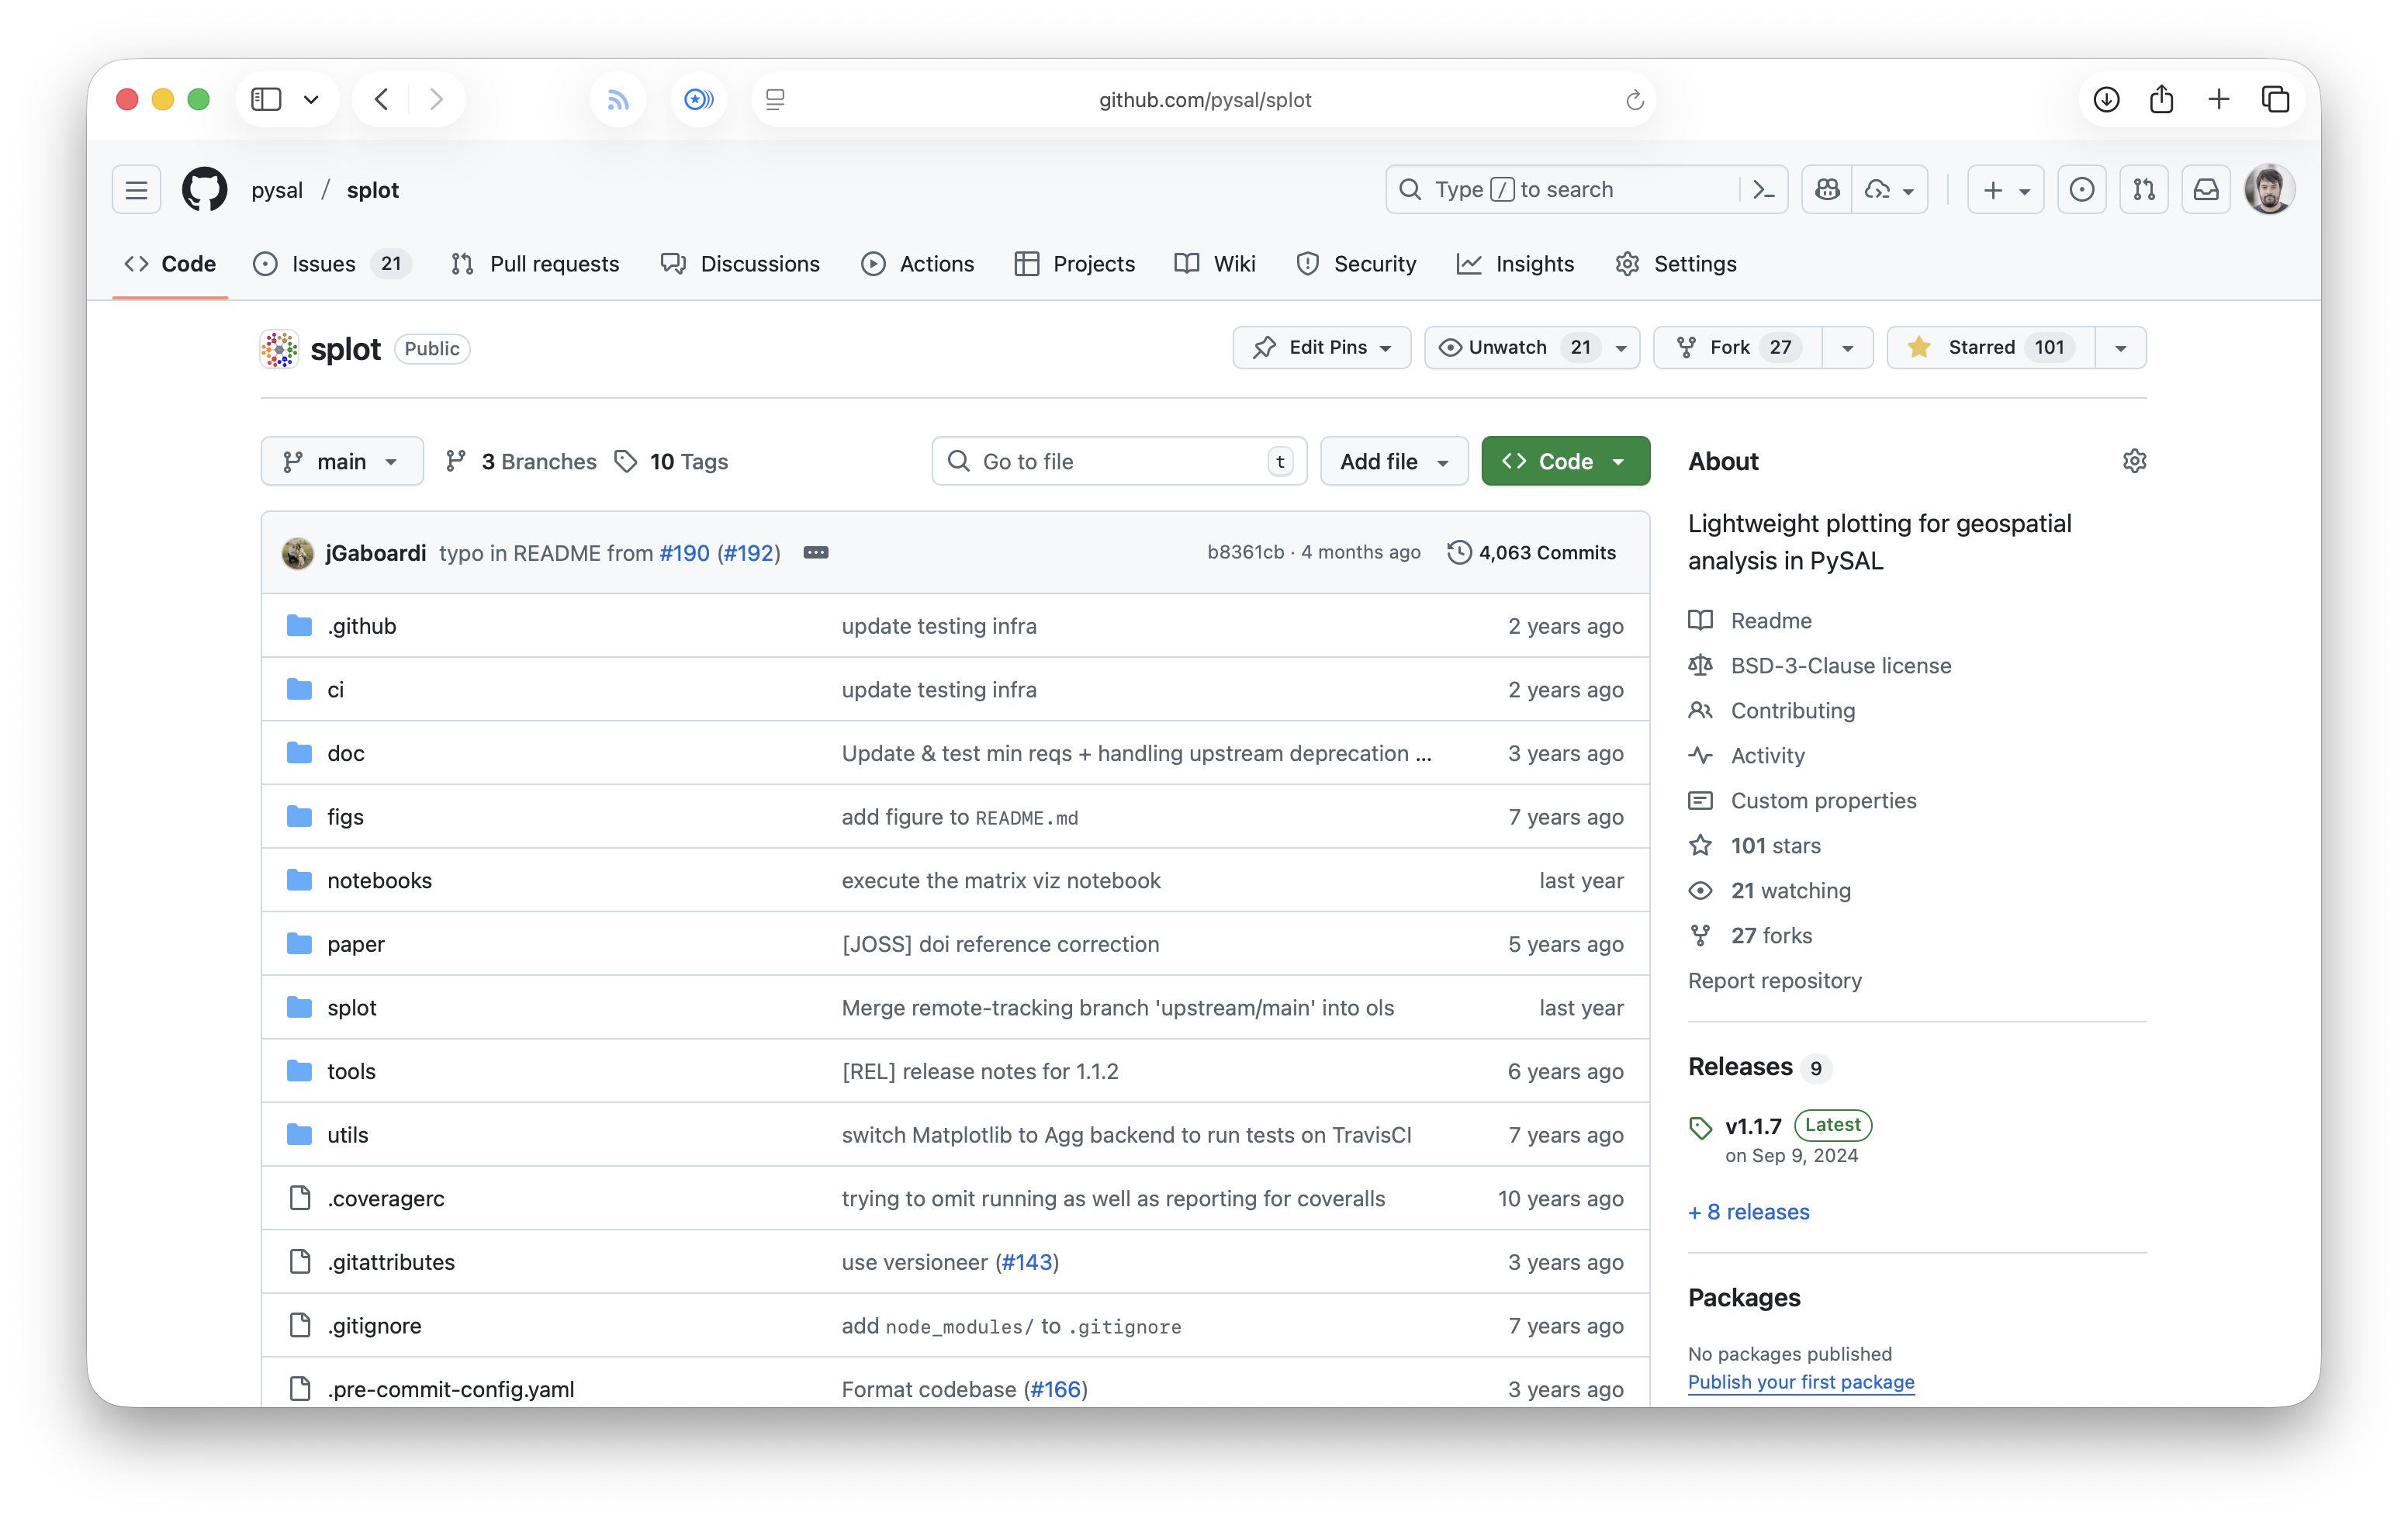The image size is (2408, 1522).
Task: Click the About section settings gear
Action: tap(2134, 461)
